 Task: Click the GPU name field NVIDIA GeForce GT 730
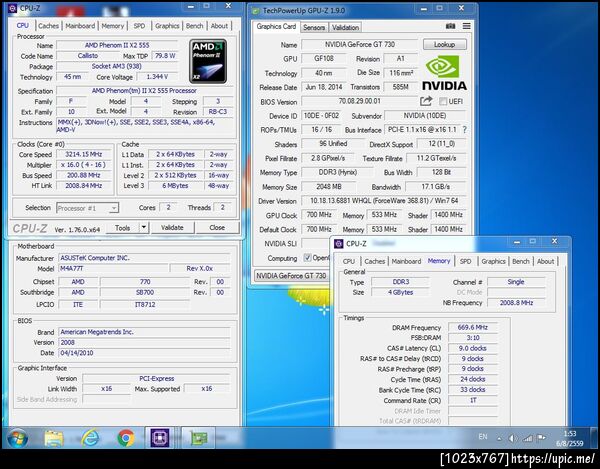(x=360, y=44)
